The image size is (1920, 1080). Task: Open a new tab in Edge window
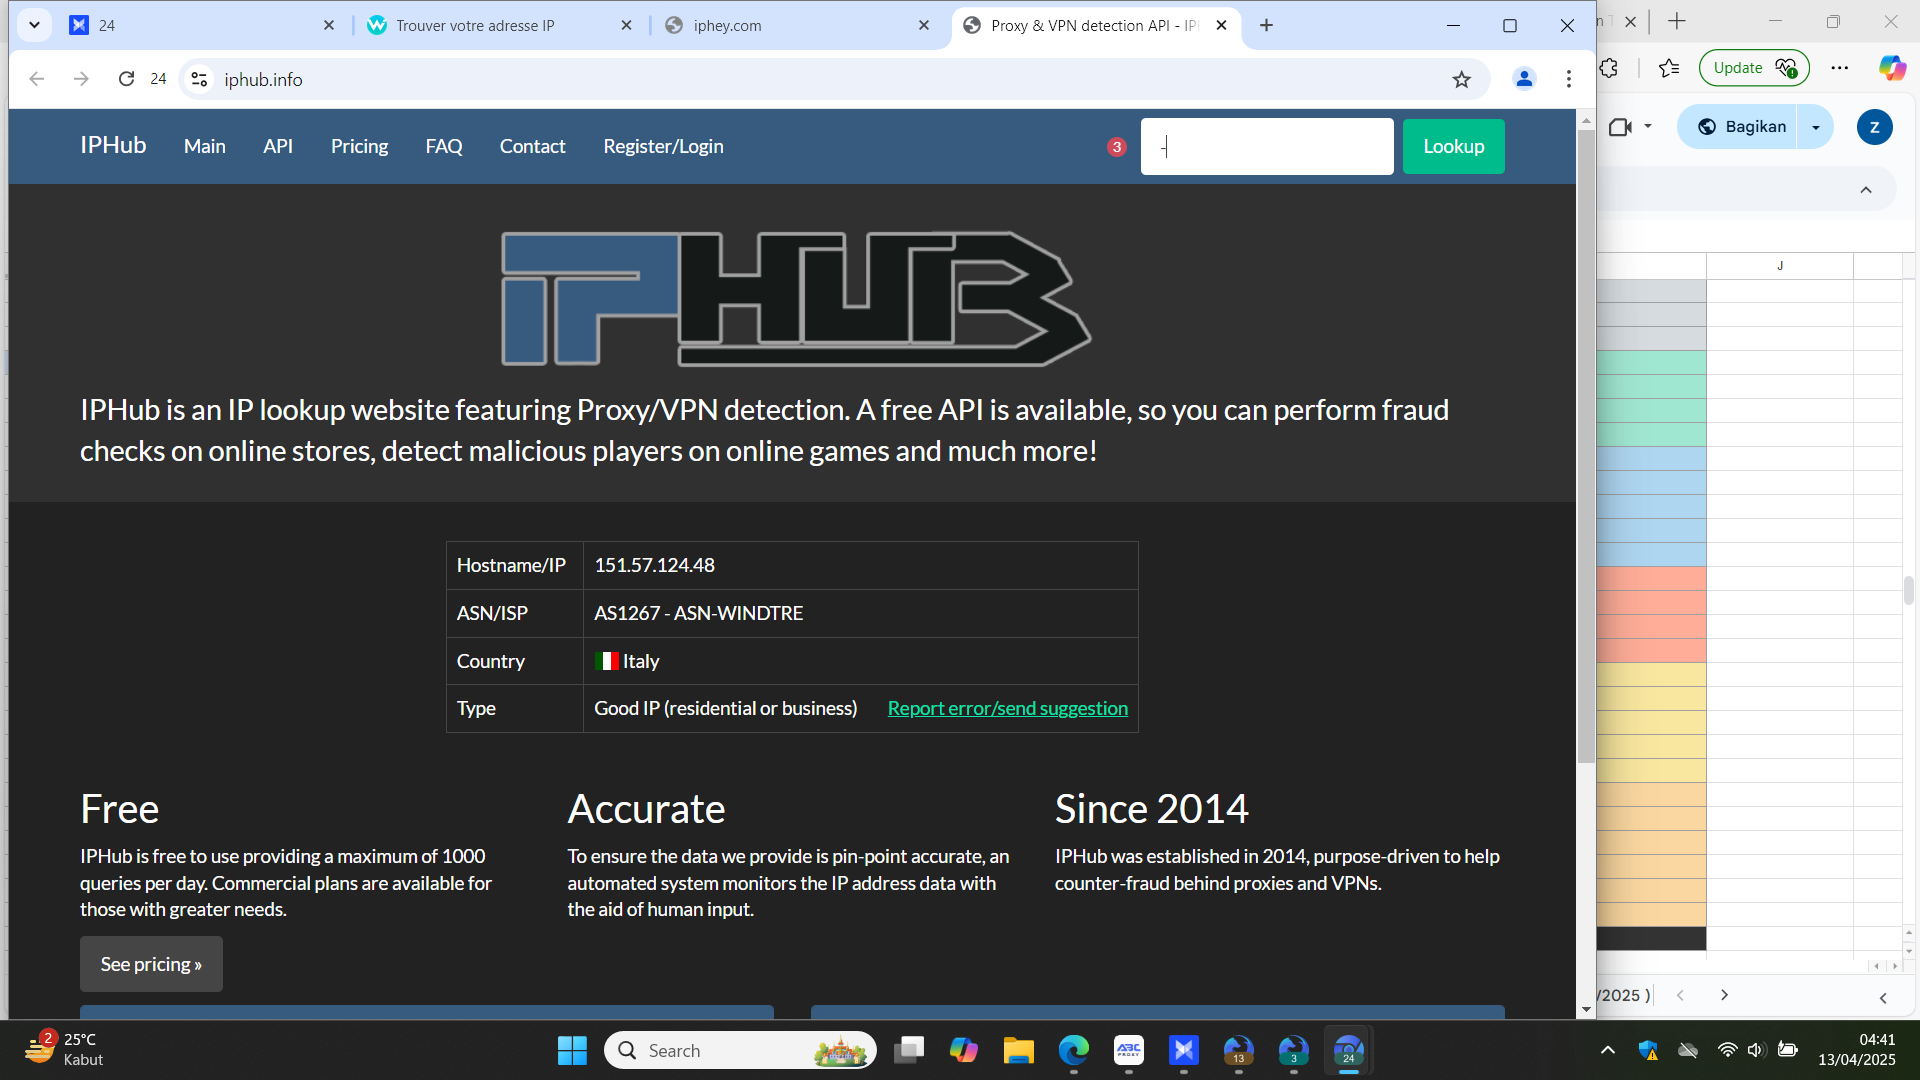[x=1677, y=21]
